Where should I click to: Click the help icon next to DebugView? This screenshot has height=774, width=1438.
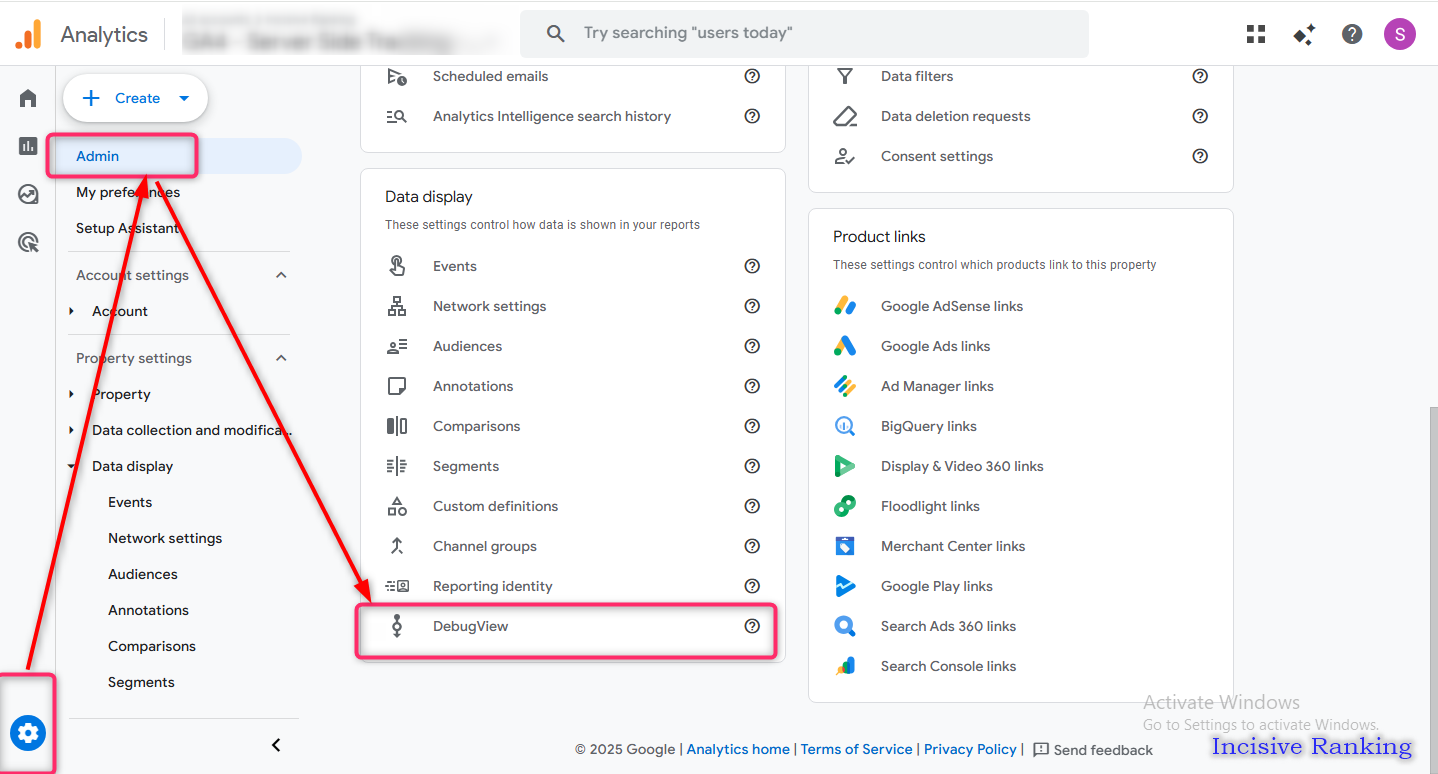752,626
